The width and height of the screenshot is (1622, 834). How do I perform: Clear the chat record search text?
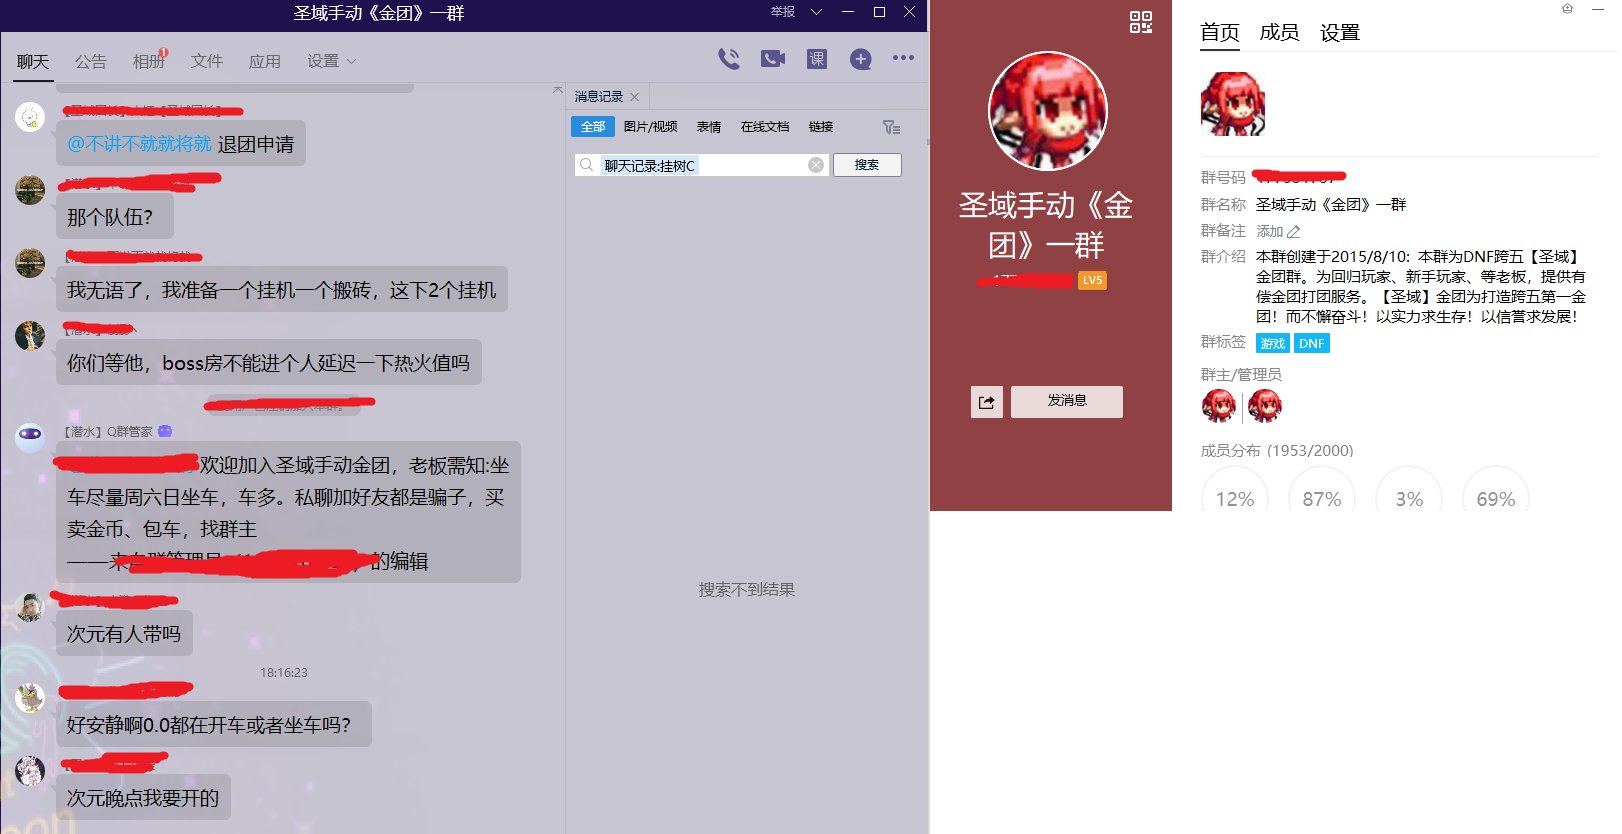[816, 165]
